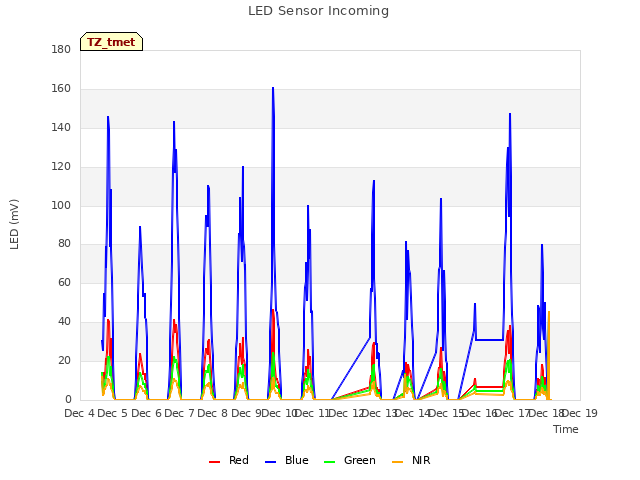640x480 pixels.
Task: Click the y-axis tick value 40
Action: (x=64, y=322)
